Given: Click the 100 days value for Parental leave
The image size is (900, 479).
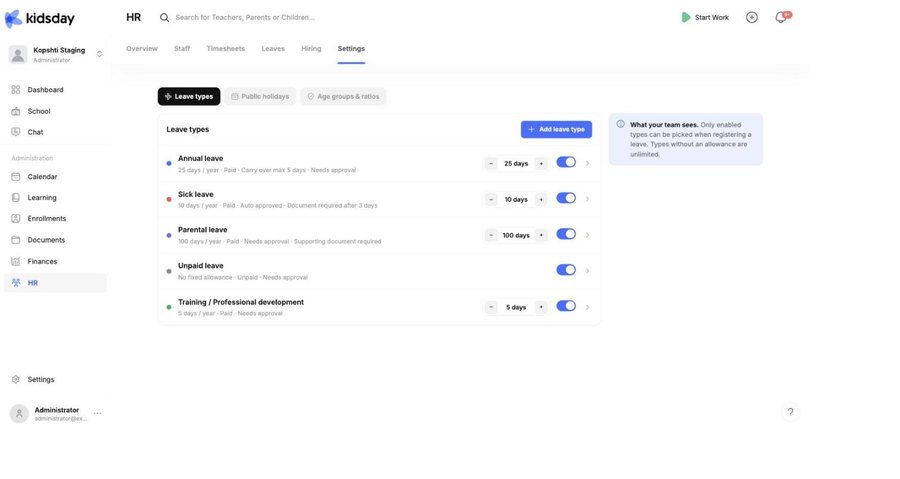Looking at the screenshot, I should click(516, 235).
